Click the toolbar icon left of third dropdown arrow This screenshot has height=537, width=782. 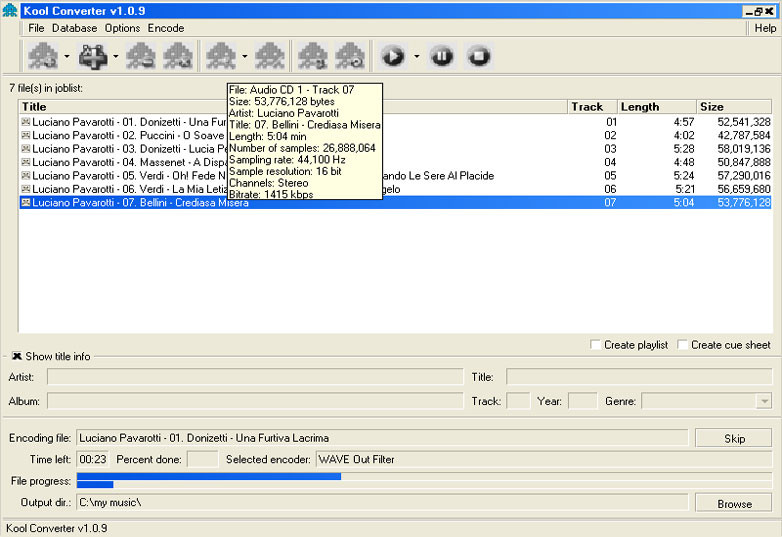(221, 56)
